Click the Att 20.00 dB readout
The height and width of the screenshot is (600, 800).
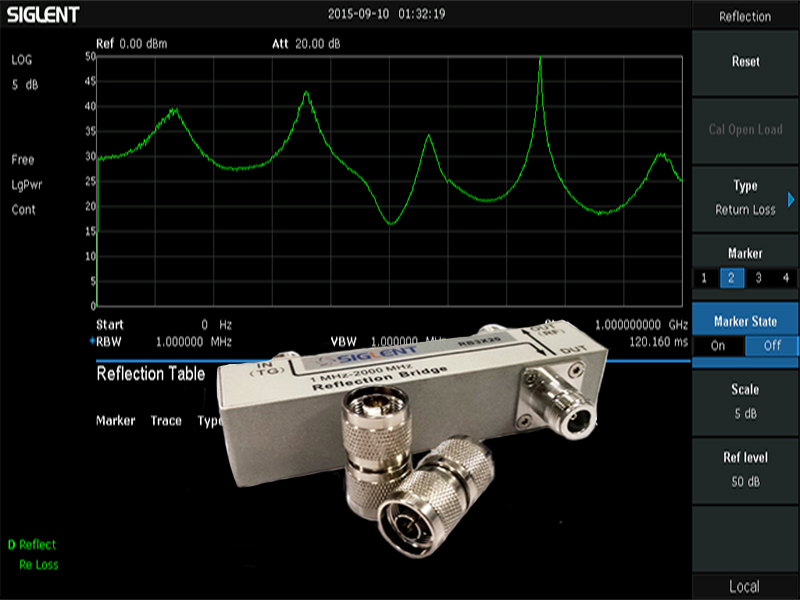pyautogui.click(x=306, y=44)
